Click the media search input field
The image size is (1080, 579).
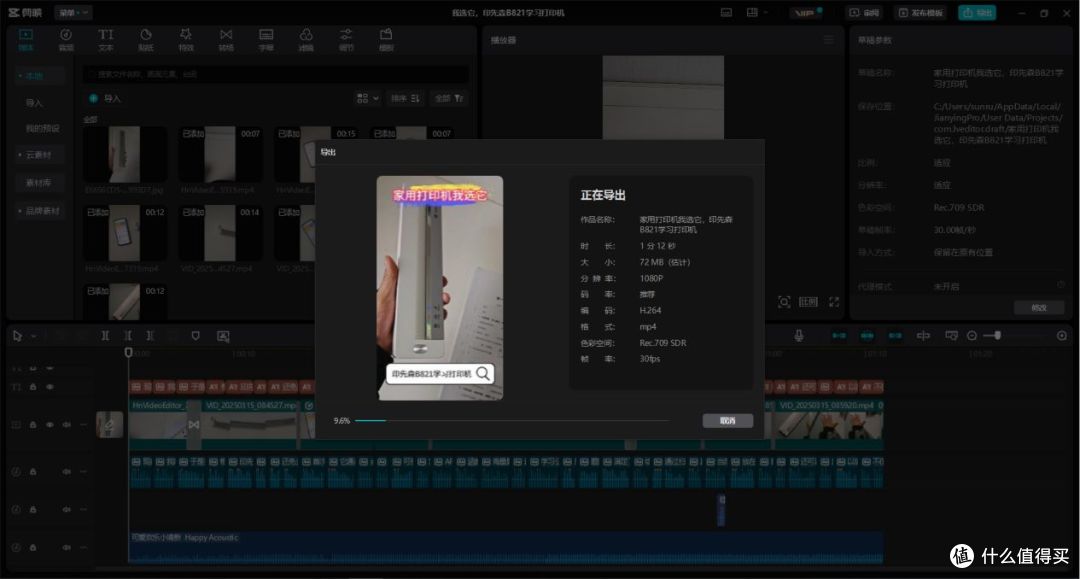[x=276, y=74]
